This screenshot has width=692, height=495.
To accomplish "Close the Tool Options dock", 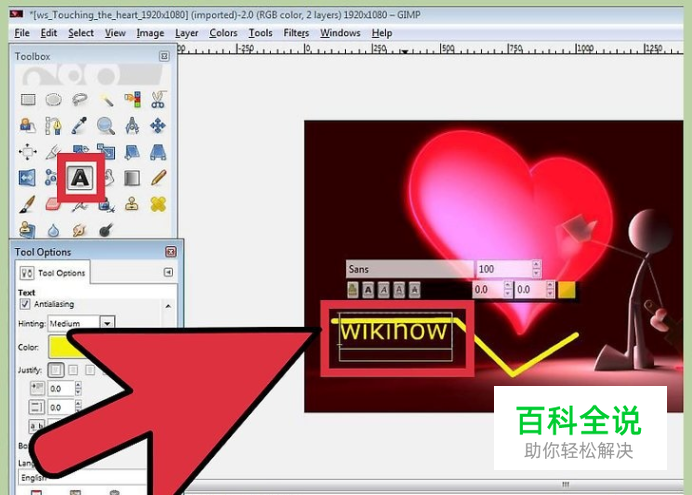I will (170, 251).
